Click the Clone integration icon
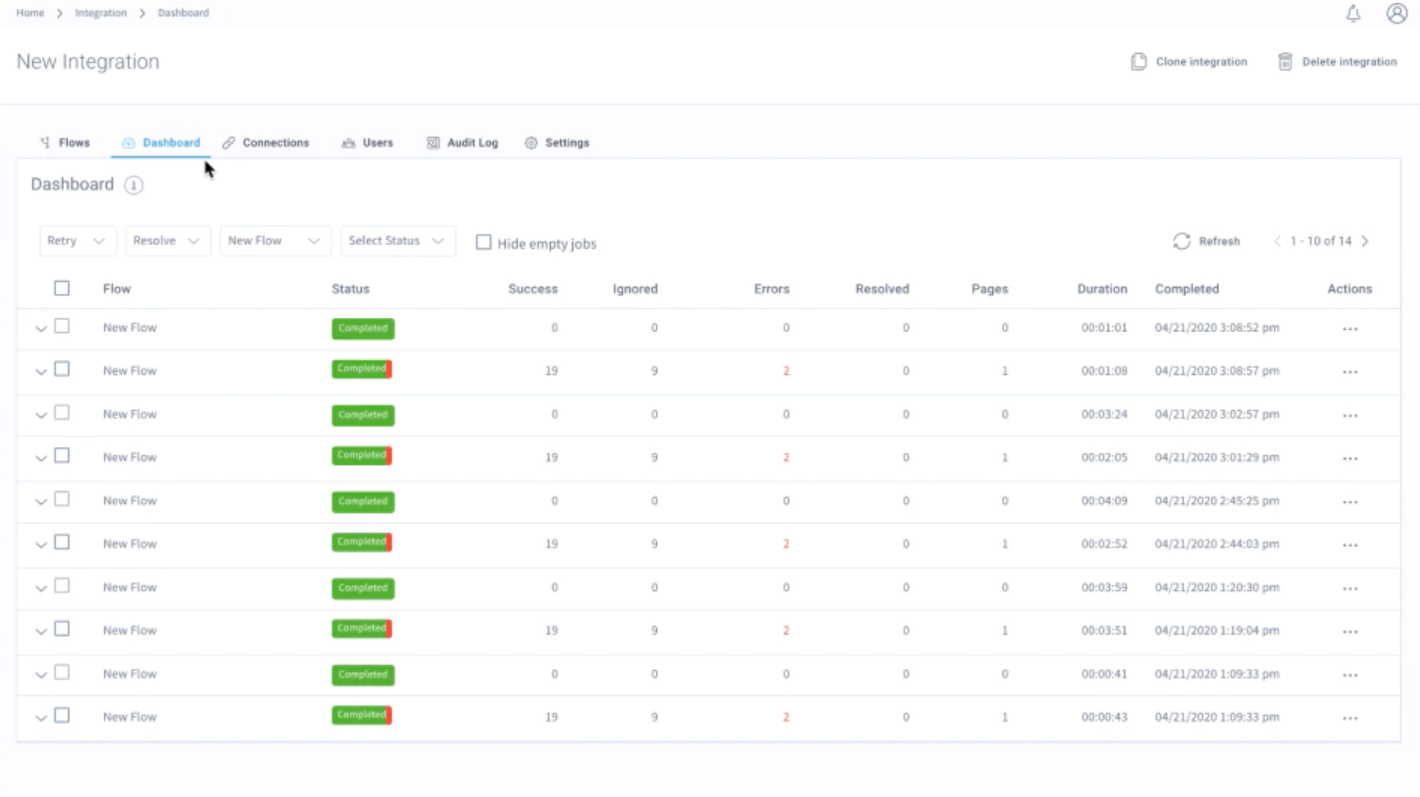 (x=1139, y=61)
